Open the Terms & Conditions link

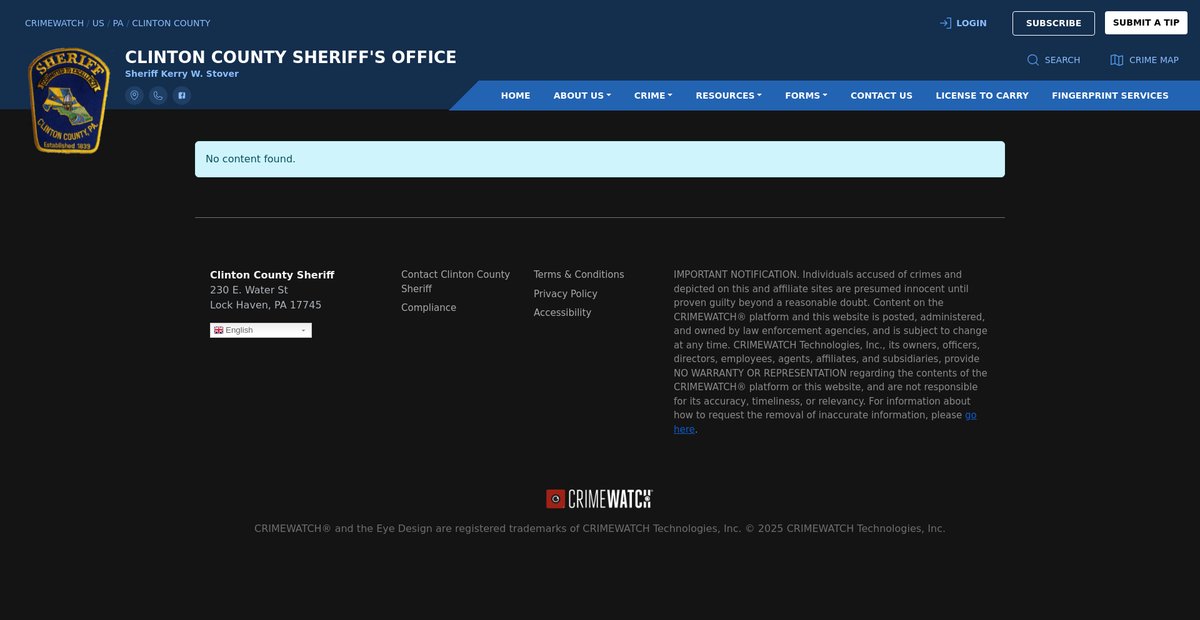578,274
